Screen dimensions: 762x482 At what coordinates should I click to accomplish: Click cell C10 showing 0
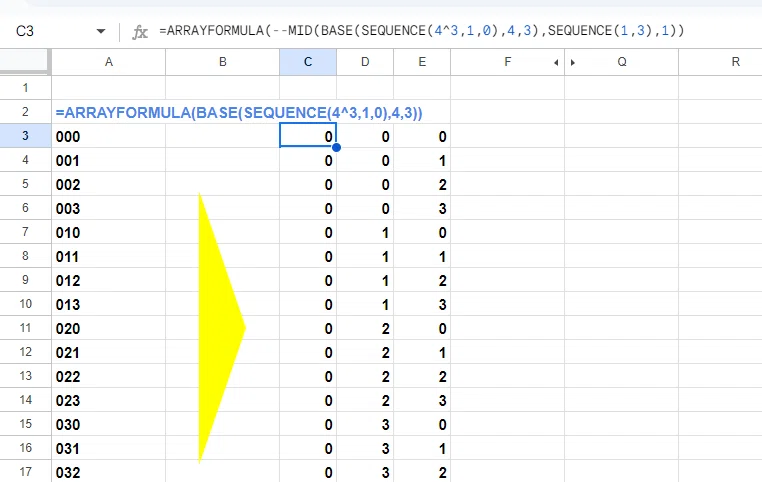click(308, 304)
